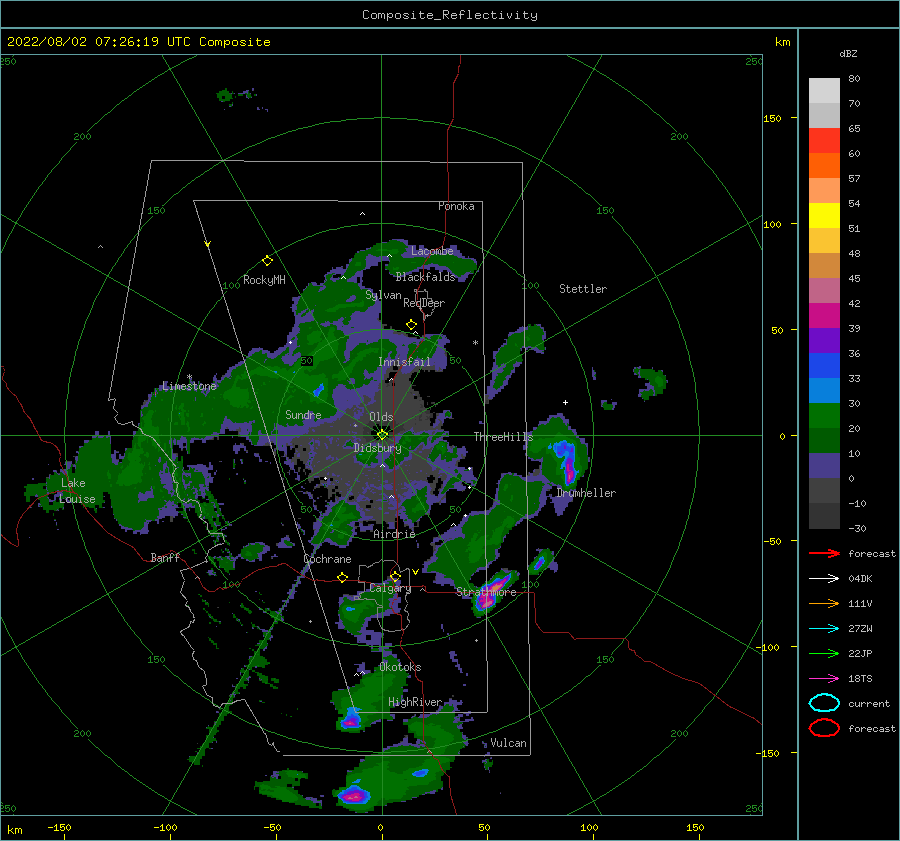Click the yellow diamond marker near RockyMH
The height and width of the screenshot is (841, 900).
[x=267, y=261]
